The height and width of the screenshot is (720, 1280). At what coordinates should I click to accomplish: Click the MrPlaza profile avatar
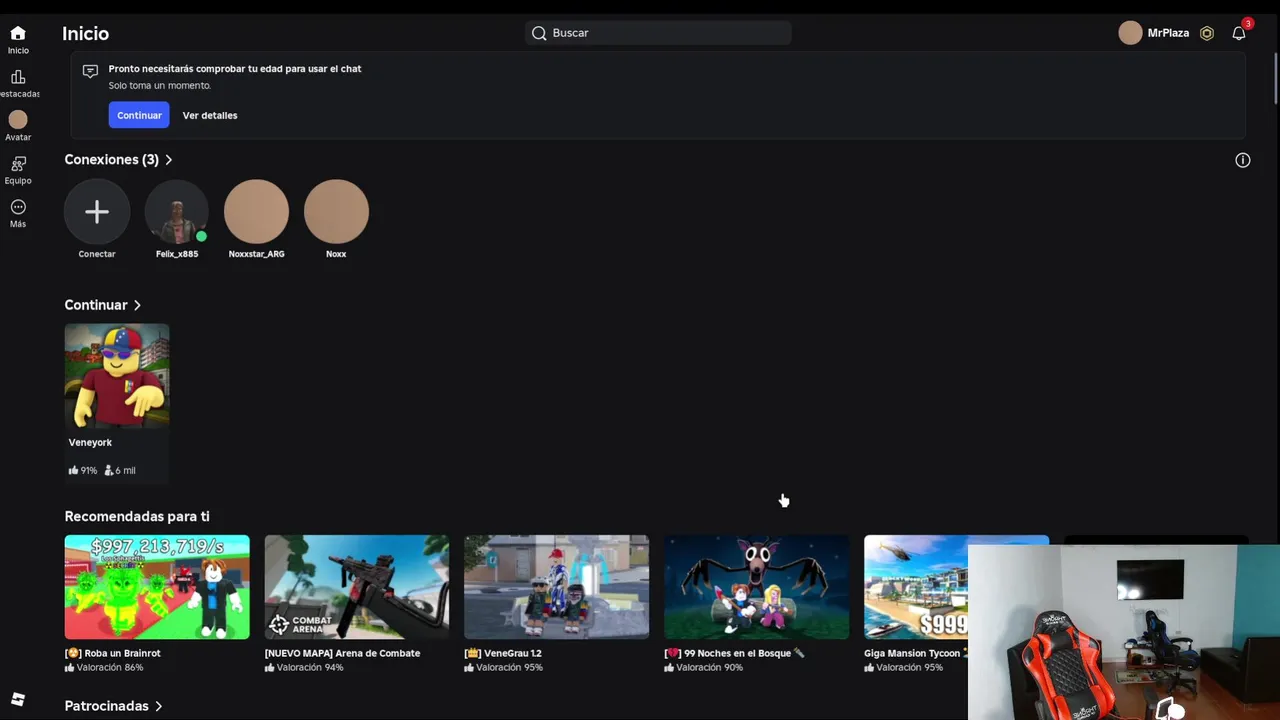(x=1130, y=33)
